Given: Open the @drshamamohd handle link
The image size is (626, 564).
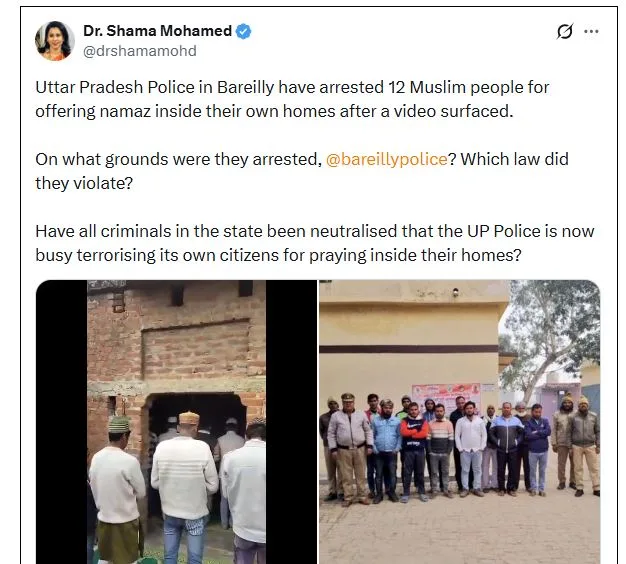Looking at the screenshot, I should [x=140, y=51].
